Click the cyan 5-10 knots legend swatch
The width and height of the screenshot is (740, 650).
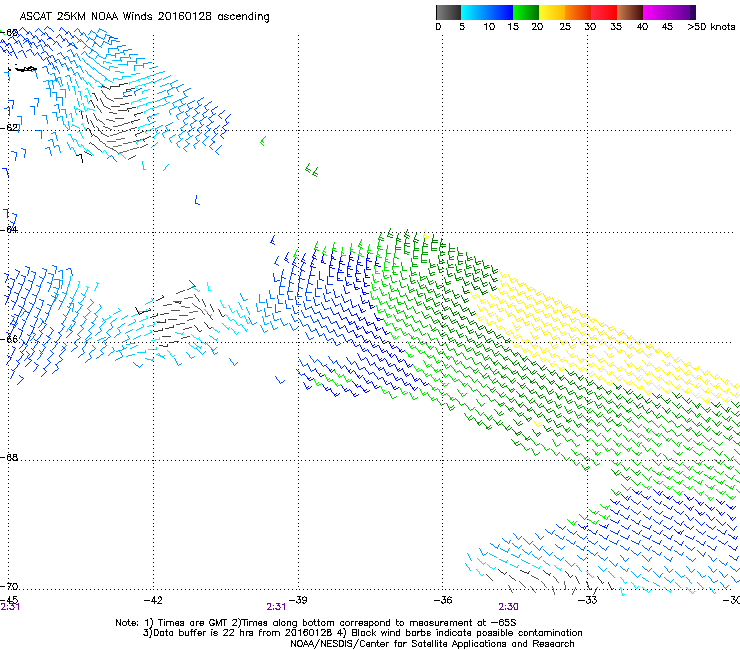coord(474,12)
